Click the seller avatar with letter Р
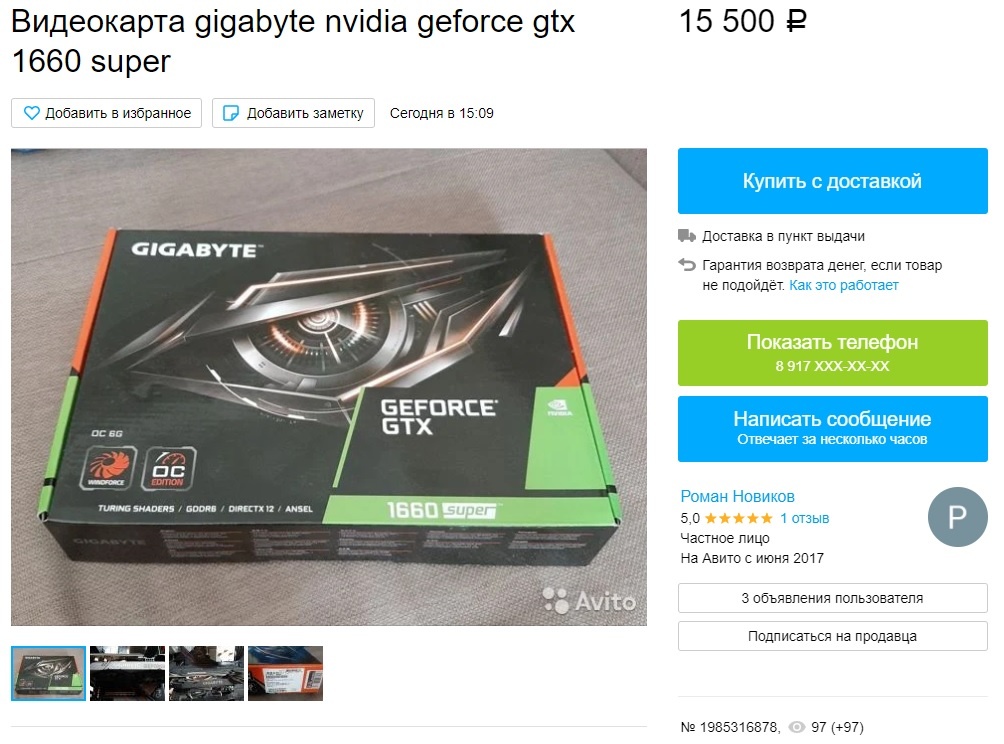 957,517
